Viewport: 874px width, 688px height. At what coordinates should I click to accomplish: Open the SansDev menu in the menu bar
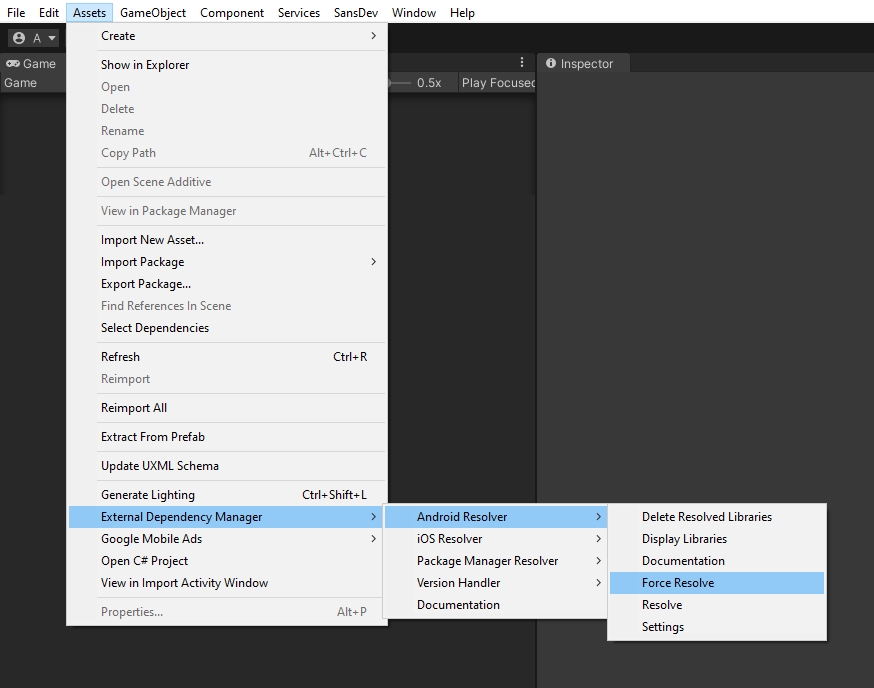[356, 13]
